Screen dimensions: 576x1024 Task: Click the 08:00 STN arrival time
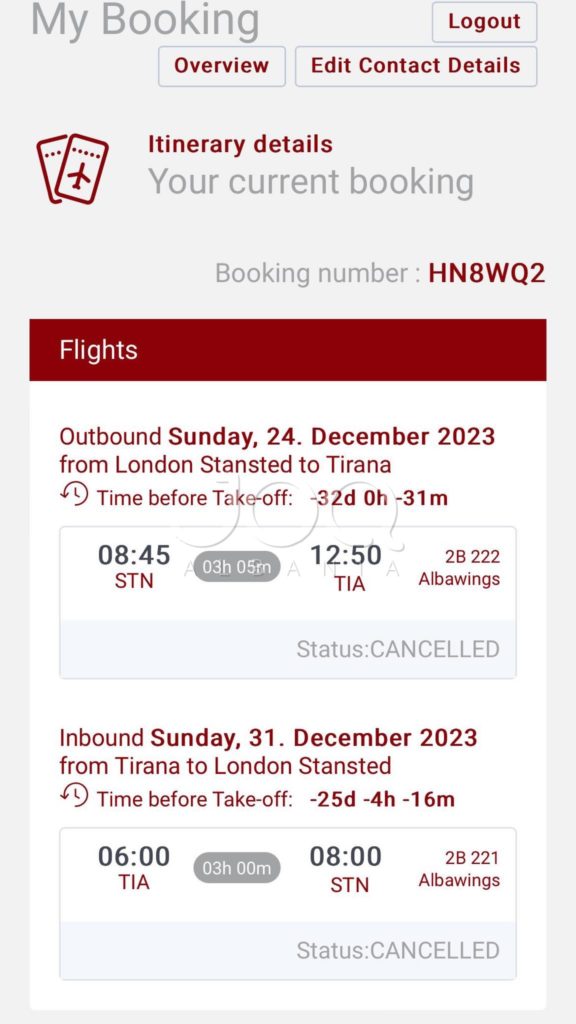(345, 869)
